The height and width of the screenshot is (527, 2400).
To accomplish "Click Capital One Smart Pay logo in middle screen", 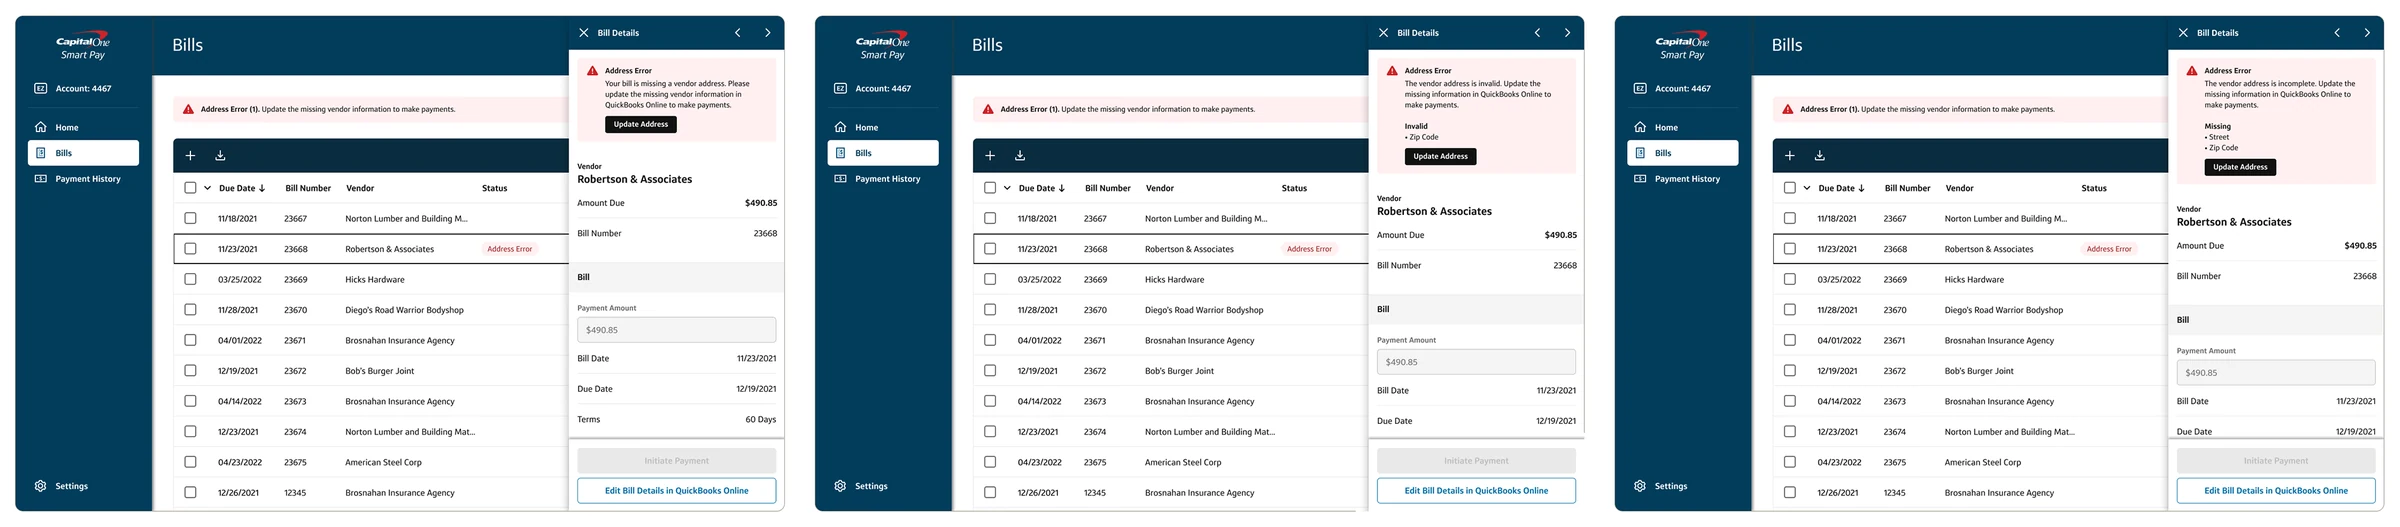I will coord(883,46).
